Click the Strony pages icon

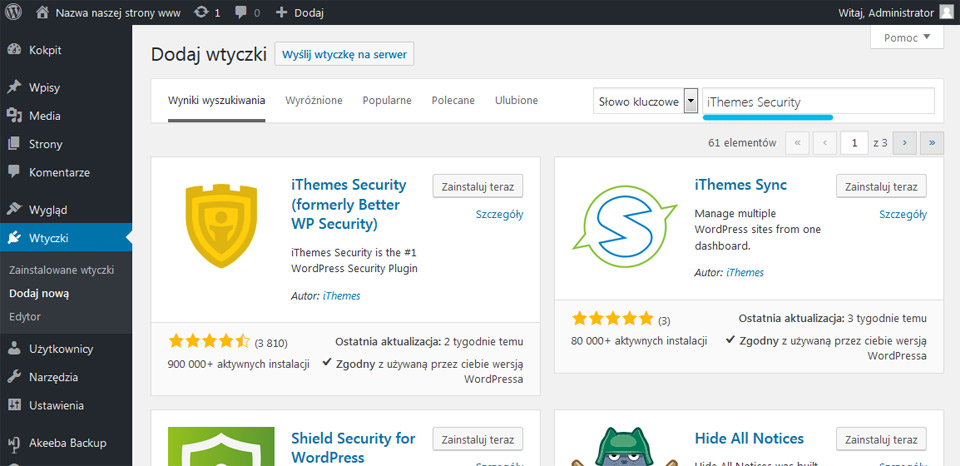pyautogui.click(x=14, y=144)
